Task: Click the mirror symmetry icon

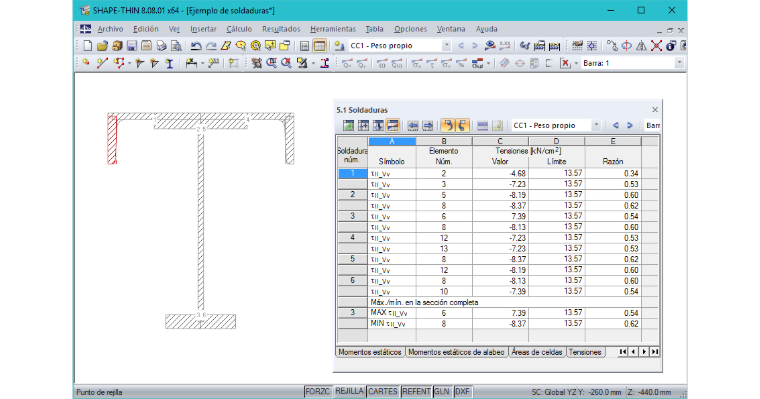Action: 641,46
